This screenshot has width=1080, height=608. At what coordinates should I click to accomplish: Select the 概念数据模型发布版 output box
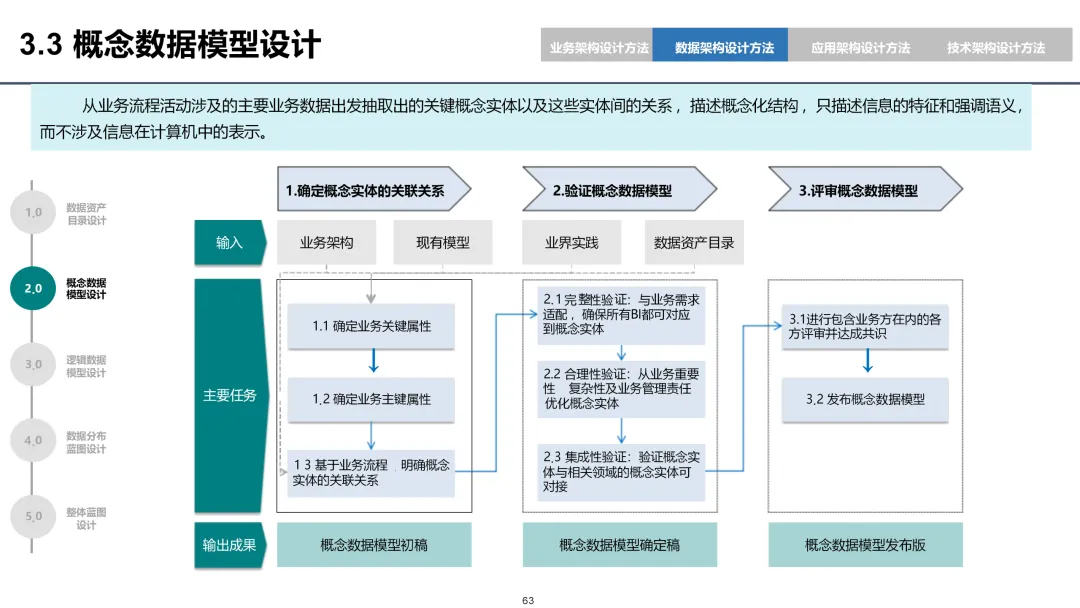[865, 545]
